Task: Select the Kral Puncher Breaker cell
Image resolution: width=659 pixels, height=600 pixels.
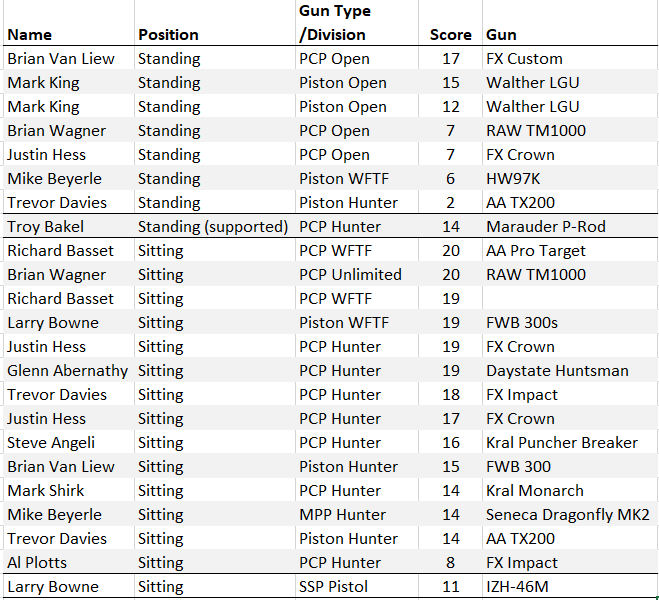Action: (x=570, y=442)
